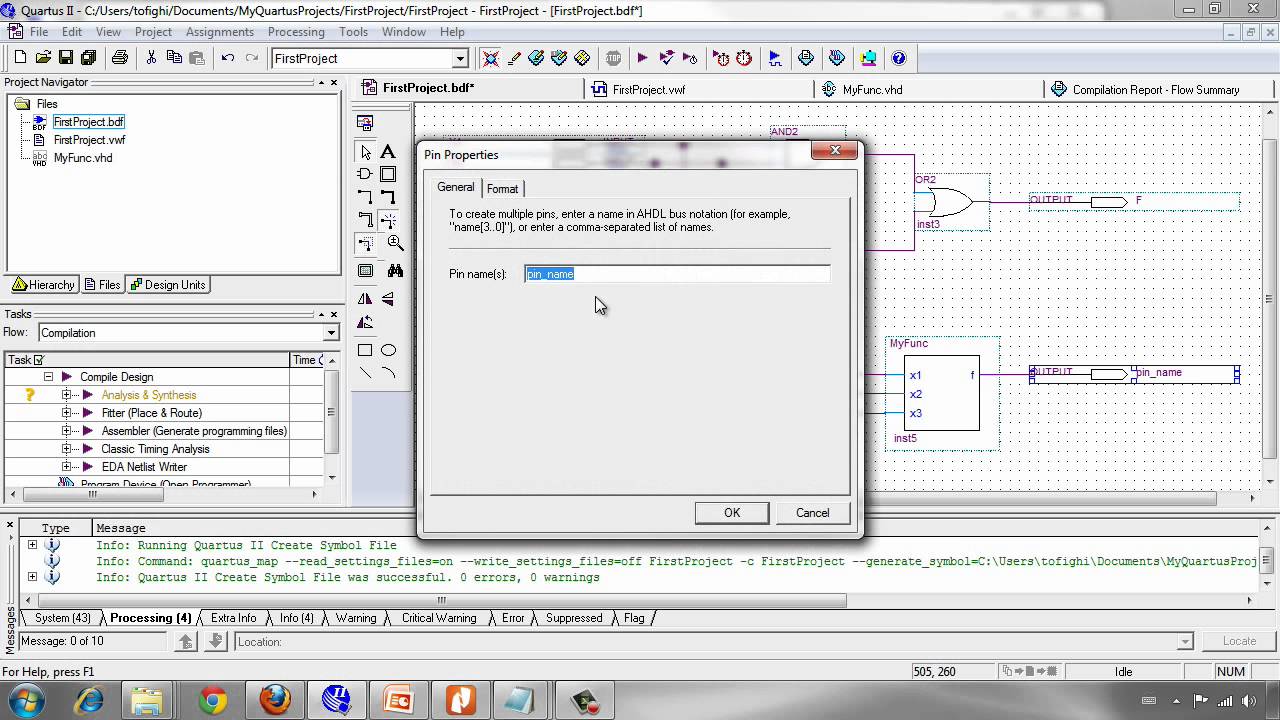Click Cancel in Pin Properties dialog
Image resolution: width=1280 pixels, height=720 pixels.
pos(812,513)
